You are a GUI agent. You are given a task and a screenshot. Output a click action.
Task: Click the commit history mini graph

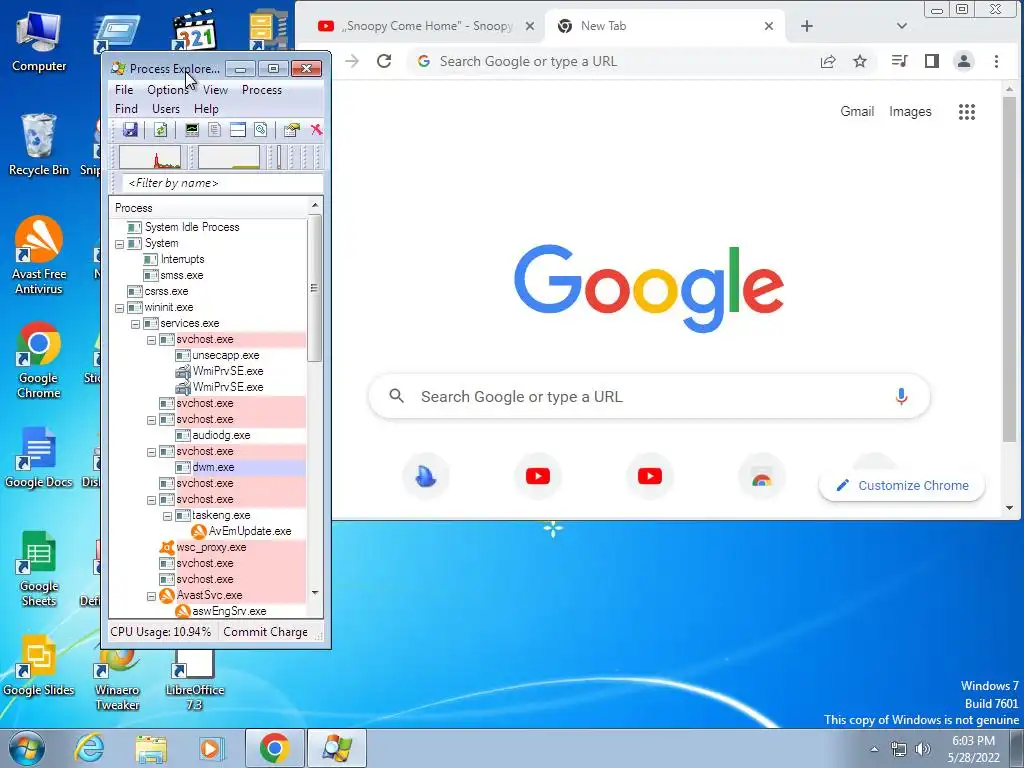[229, 157]
